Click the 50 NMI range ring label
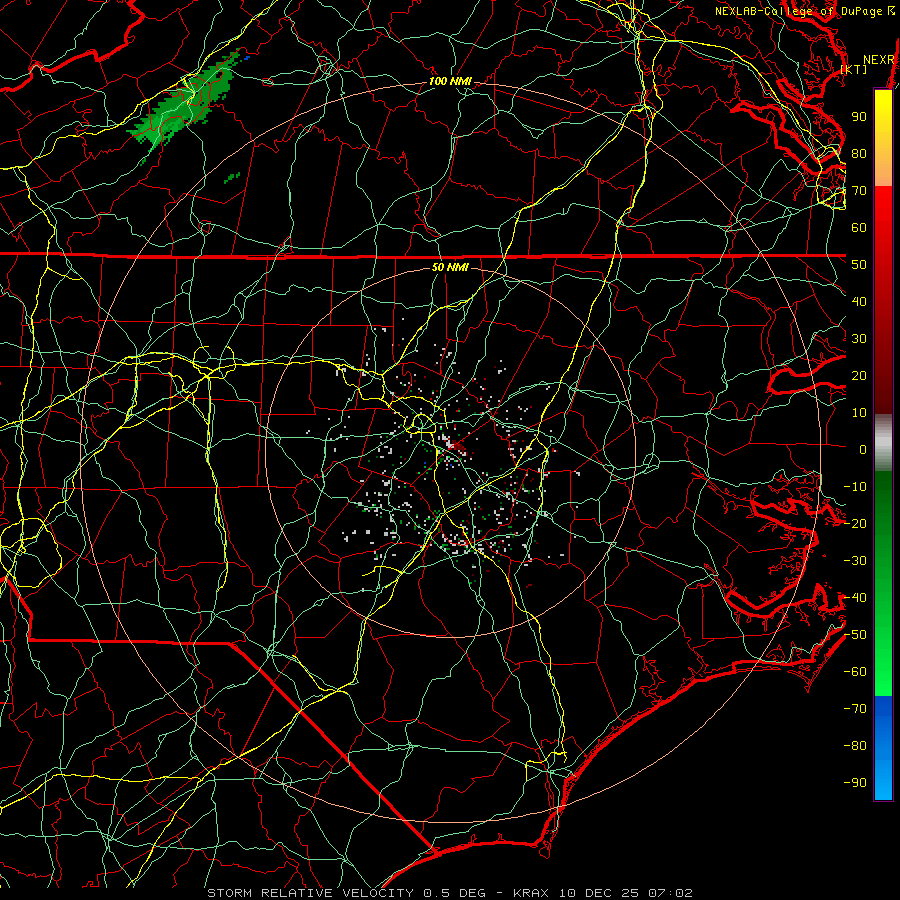 point(450,267)
